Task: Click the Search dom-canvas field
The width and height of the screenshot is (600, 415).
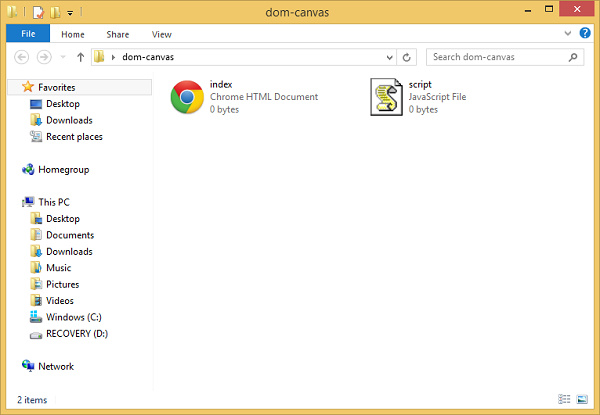Action: (505, 57)
